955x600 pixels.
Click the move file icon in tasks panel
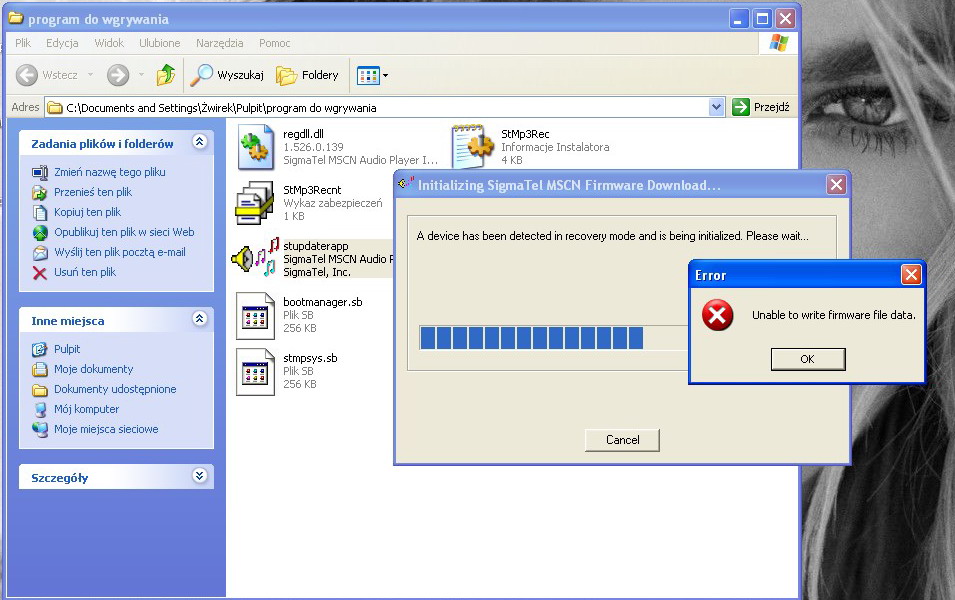pos(40,192)
